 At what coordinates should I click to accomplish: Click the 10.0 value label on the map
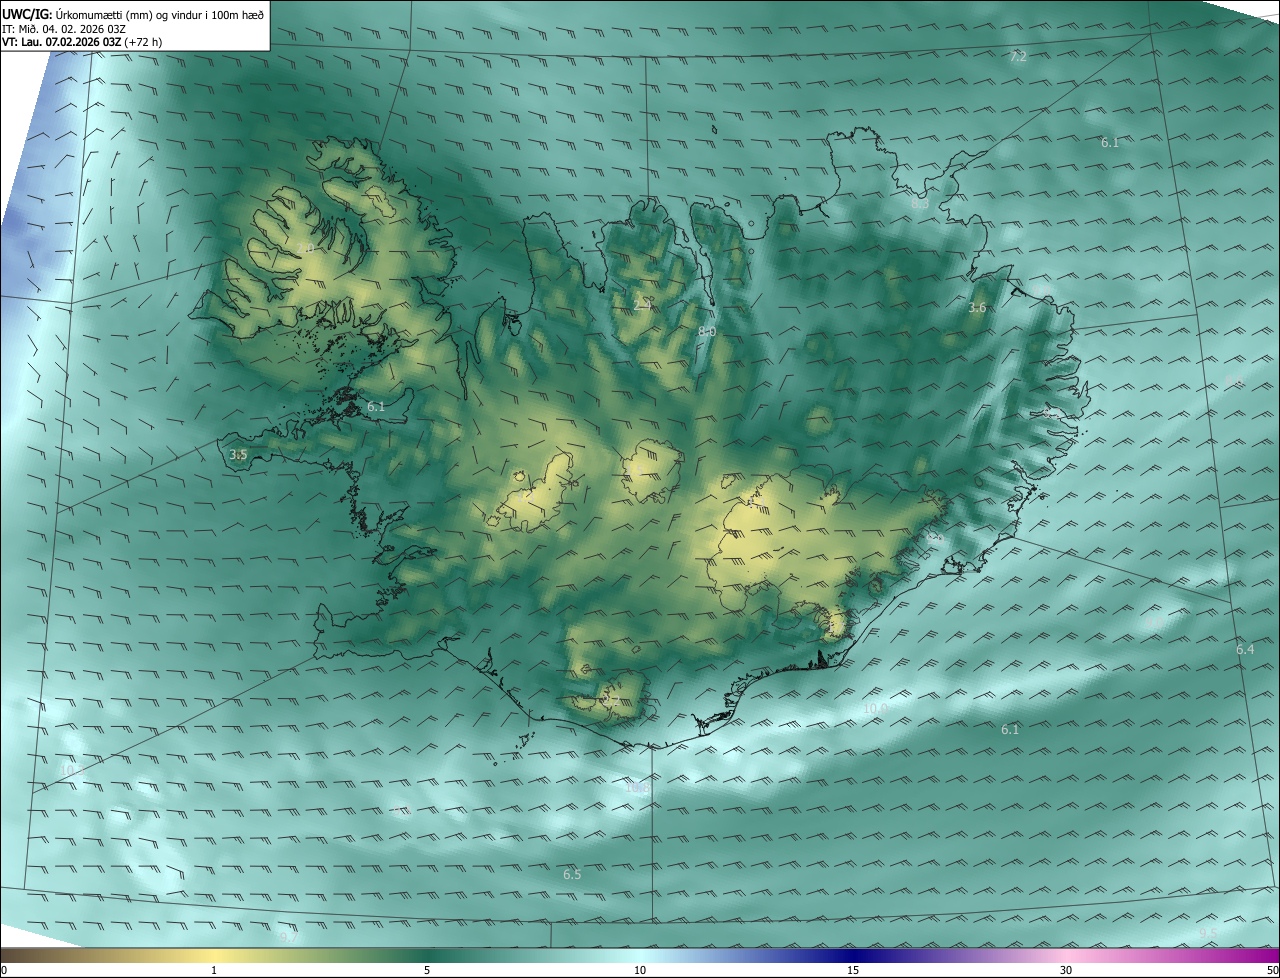click(x=875, y=709)
